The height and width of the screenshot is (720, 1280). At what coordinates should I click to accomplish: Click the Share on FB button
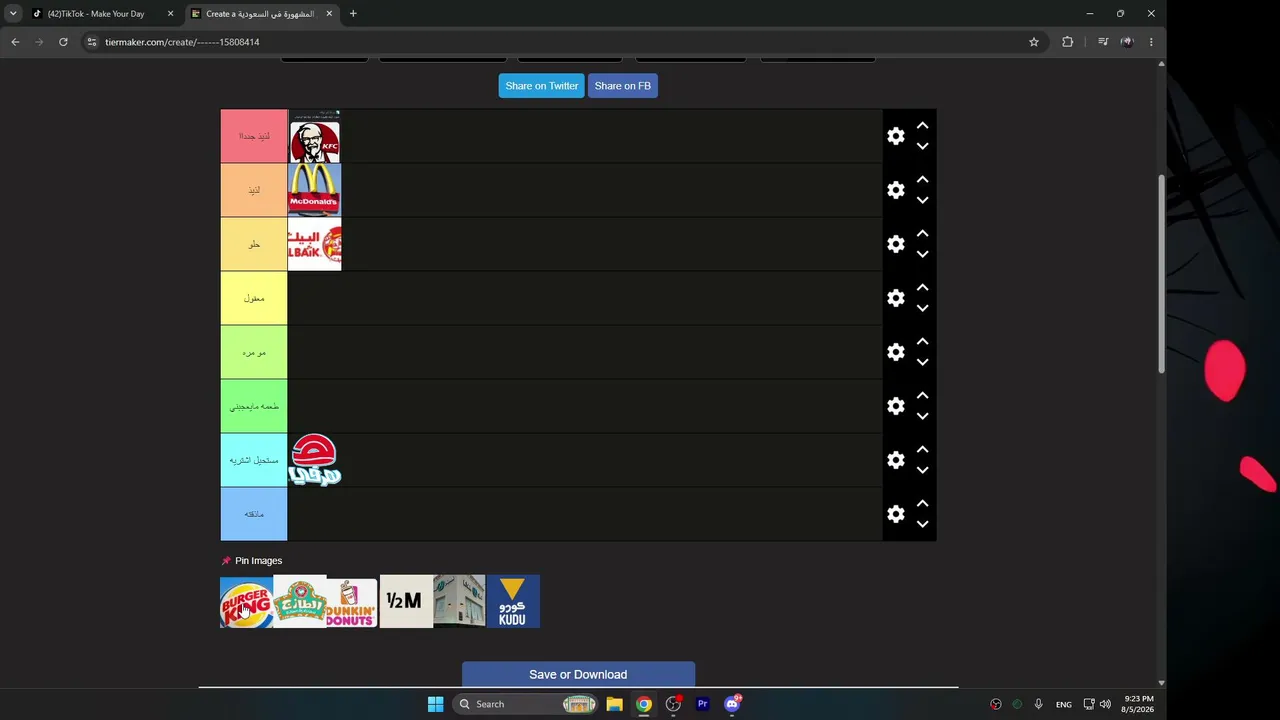(x=623, y=86)
